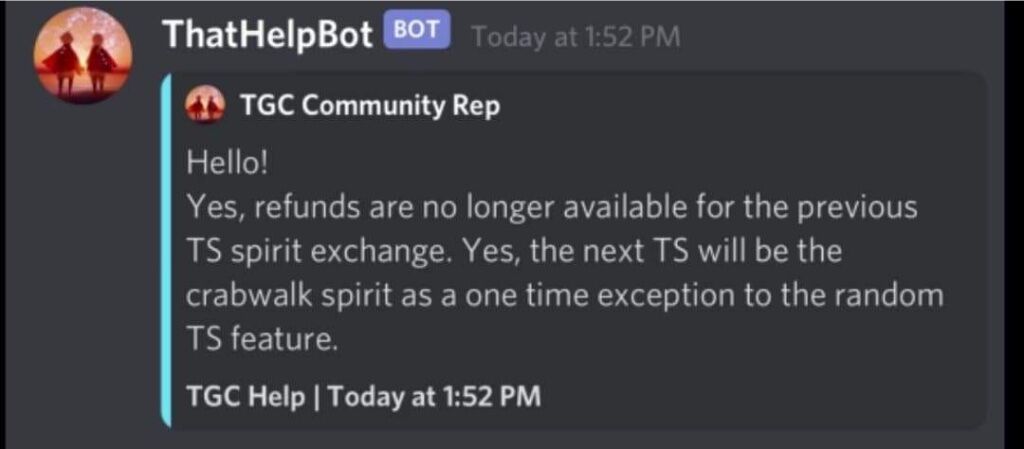The image size is (1024, 449).
Task: Select the word available in the first sentence
Action: (x=611, y=208)
